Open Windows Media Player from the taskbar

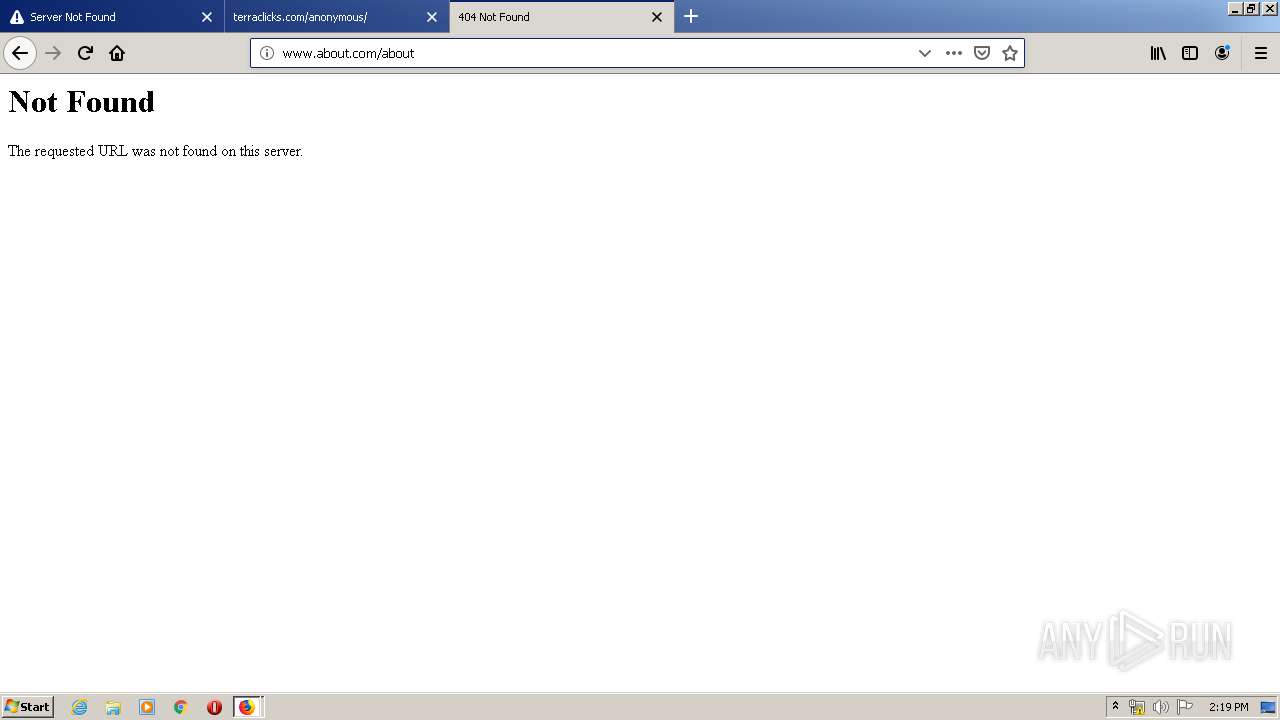click(x=147, y=707)
